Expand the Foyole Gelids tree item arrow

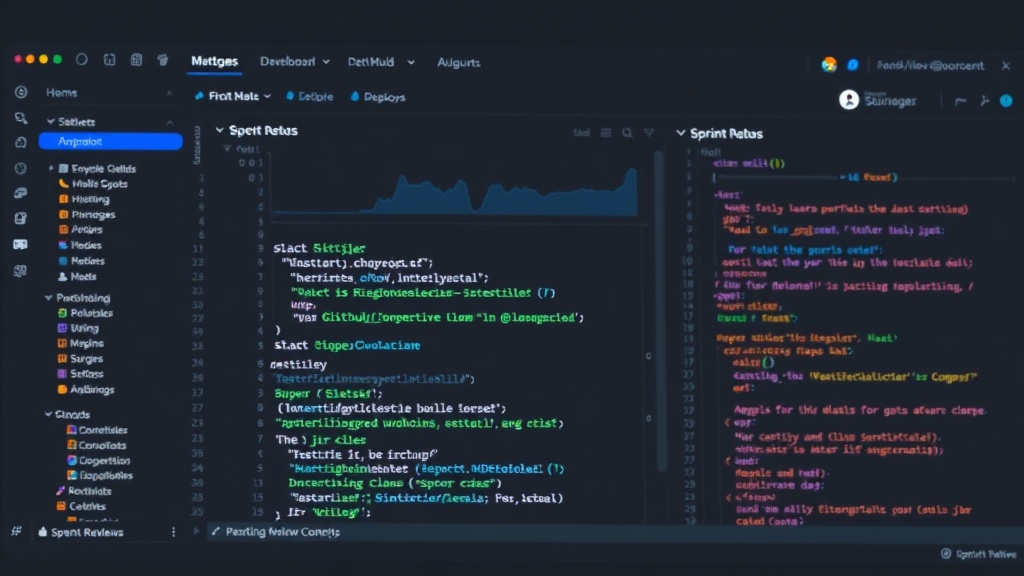coord(51,168)
